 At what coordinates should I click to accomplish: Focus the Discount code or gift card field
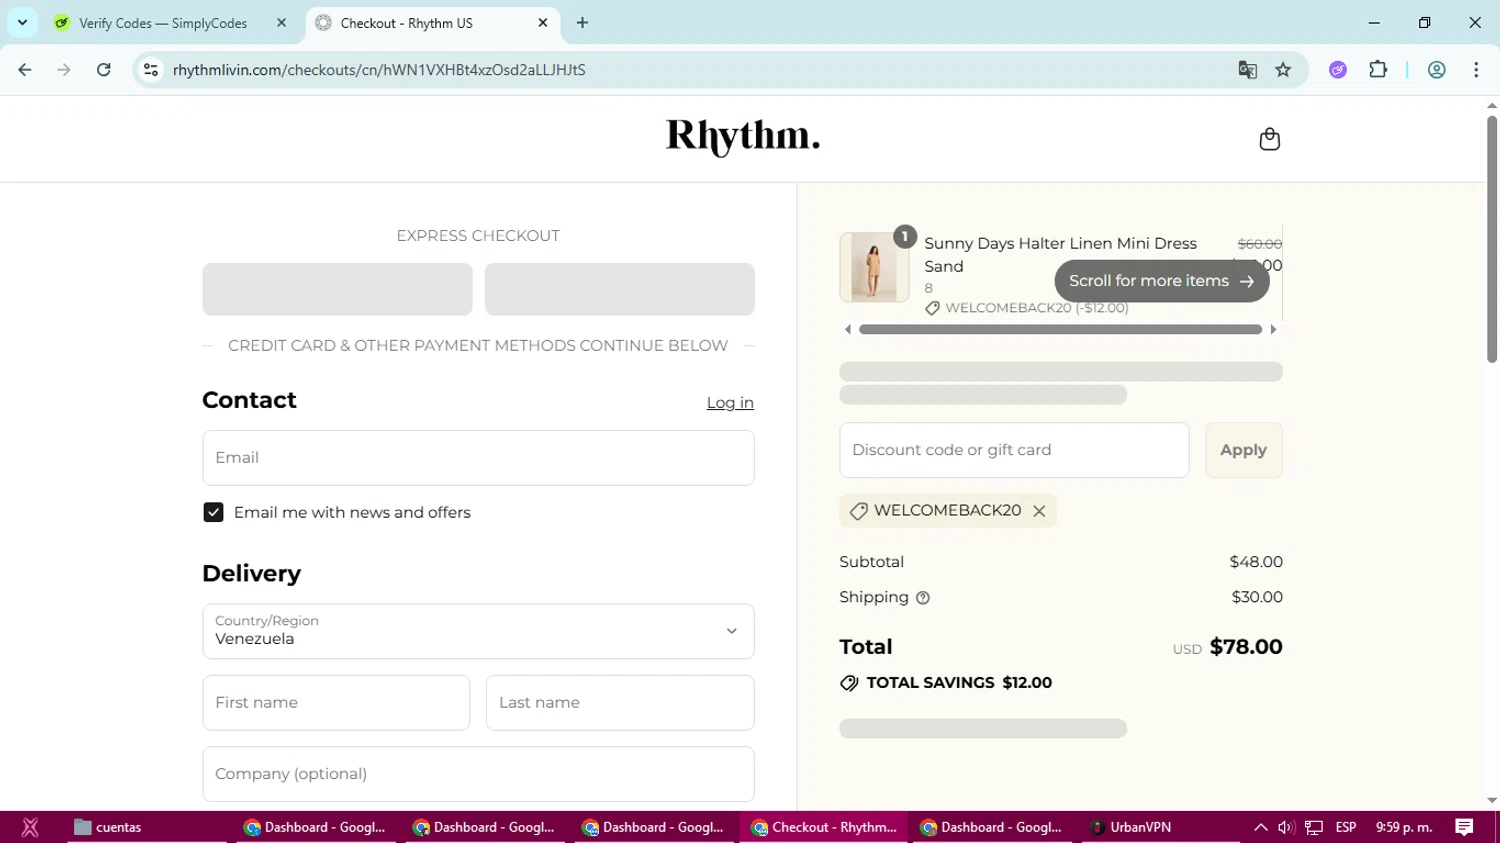click(x=1014, y=450)
